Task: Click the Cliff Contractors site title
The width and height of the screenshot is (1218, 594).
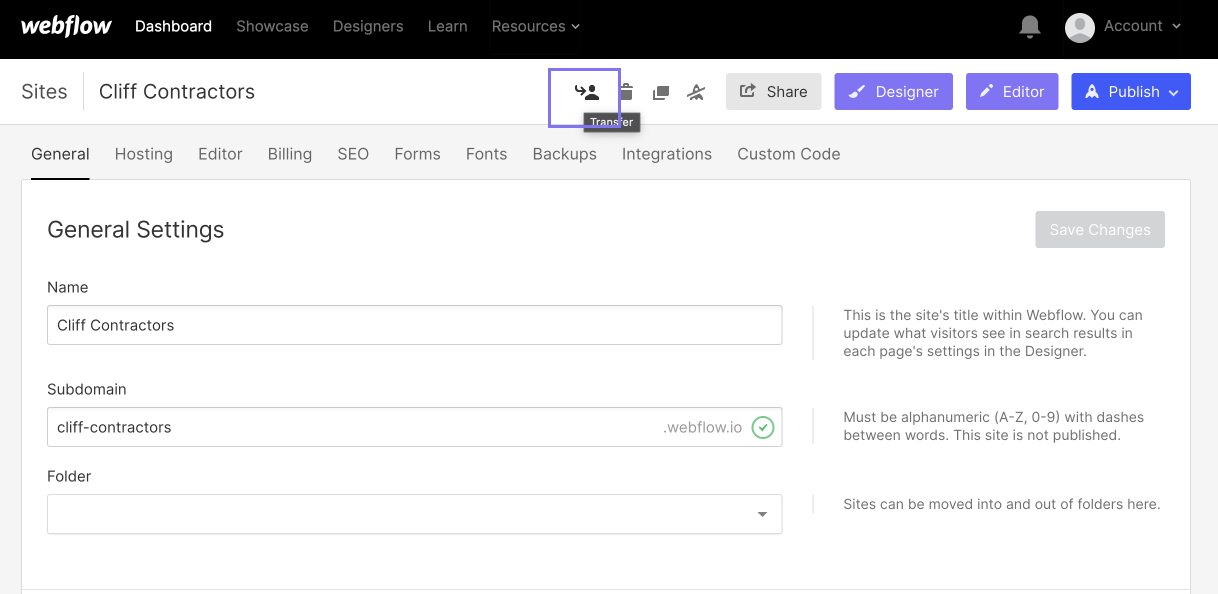Action: (177, 92)
